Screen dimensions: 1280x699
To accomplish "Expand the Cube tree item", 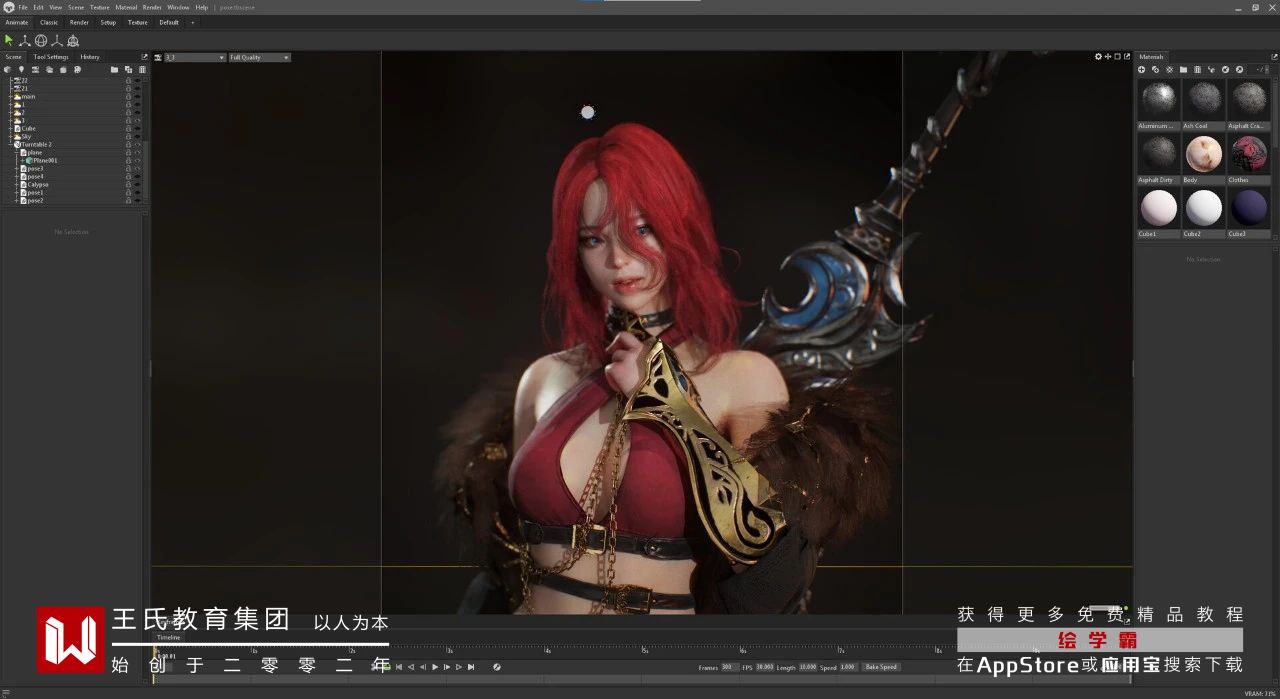I will (x=10, y=129).
